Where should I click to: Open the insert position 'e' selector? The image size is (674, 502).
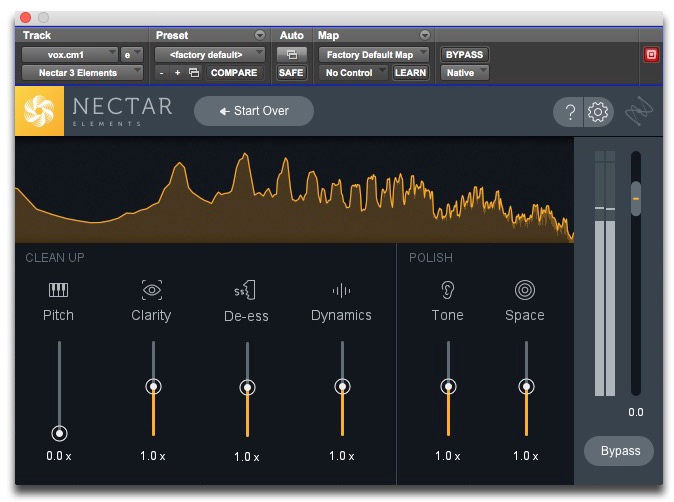132,55
